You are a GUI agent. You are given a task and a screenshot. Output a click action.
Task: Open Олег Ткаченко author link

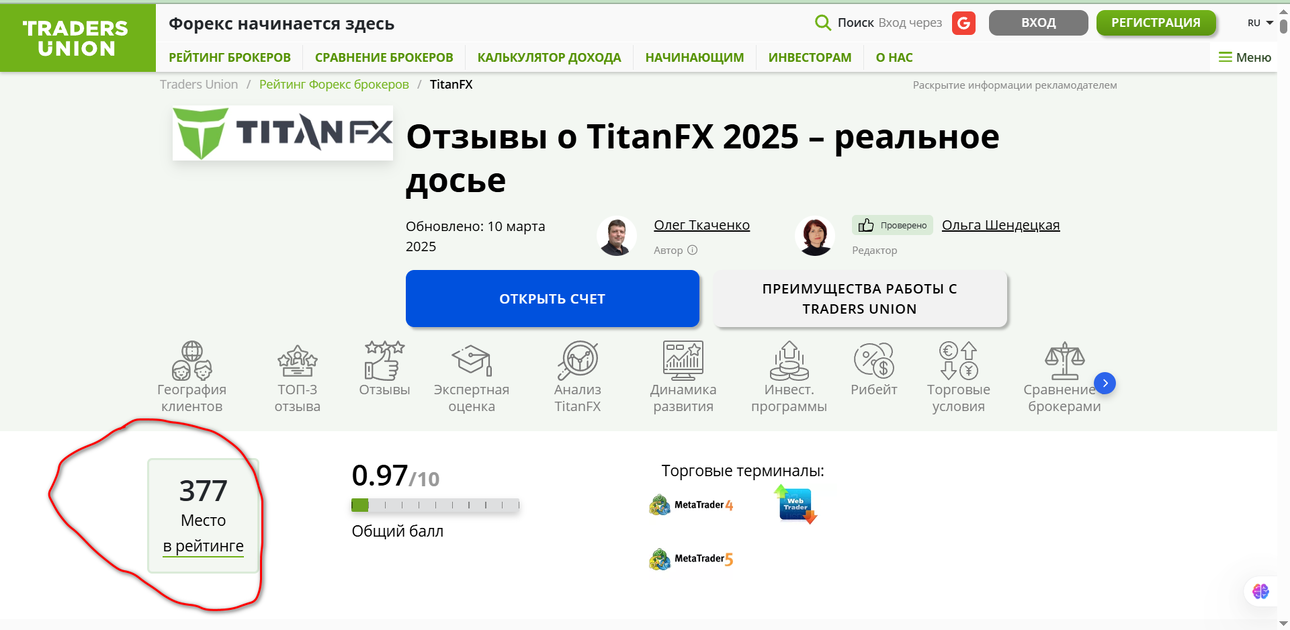pyautogui.click(x=702, y=225)
